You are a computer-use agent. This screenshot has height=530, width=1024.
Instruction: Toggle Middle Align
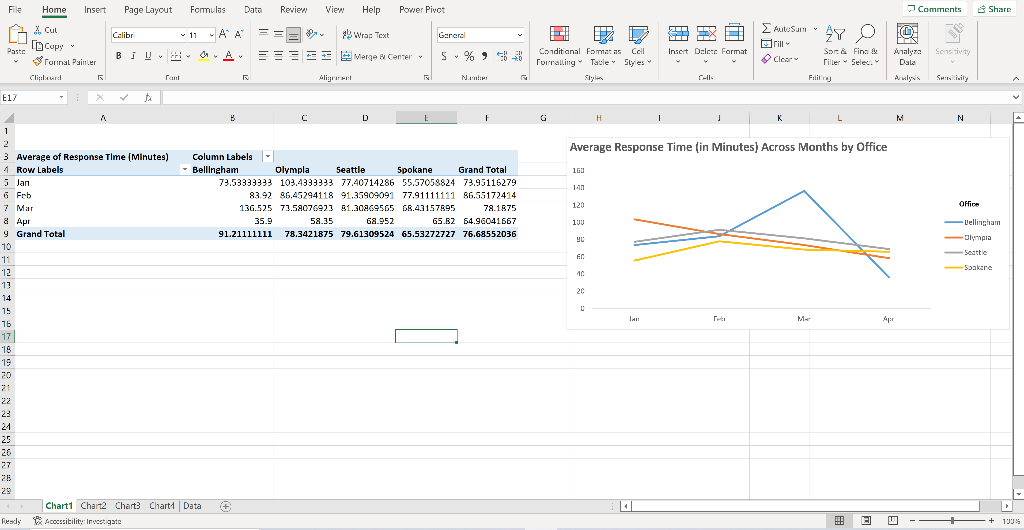(x=279, y=33)
